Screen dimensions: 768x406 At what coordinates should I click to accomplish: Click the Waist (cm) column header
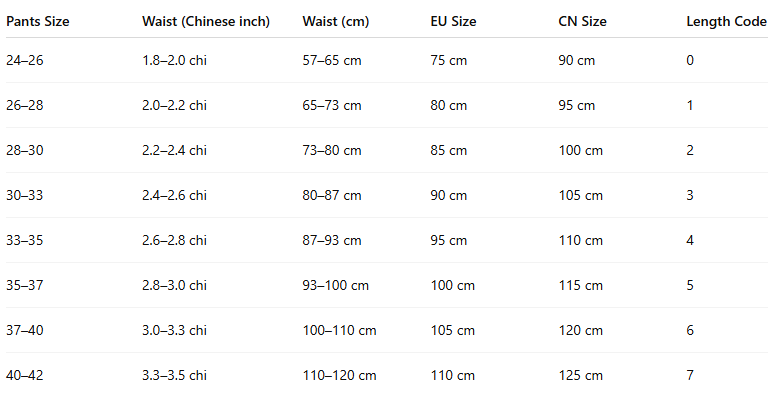(339, 21)
